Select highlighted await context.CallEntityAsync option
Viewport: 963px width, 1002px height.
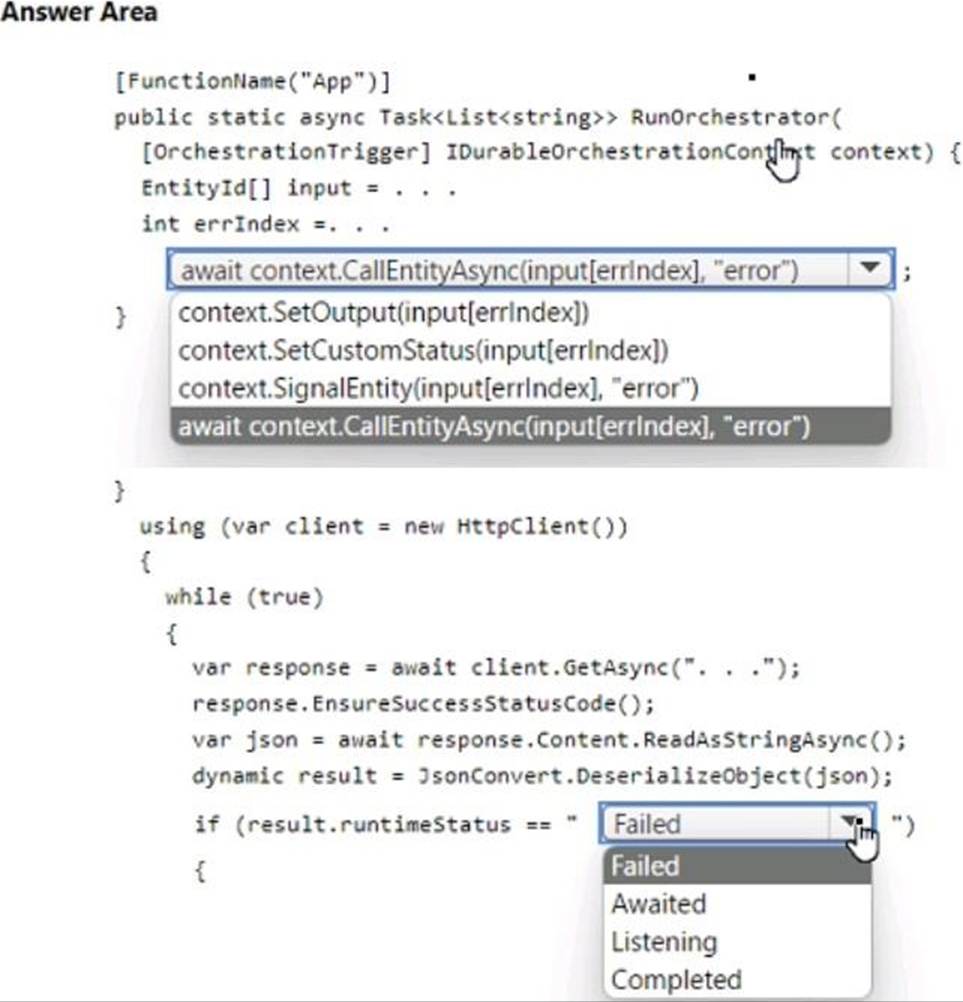coord(530,426)
